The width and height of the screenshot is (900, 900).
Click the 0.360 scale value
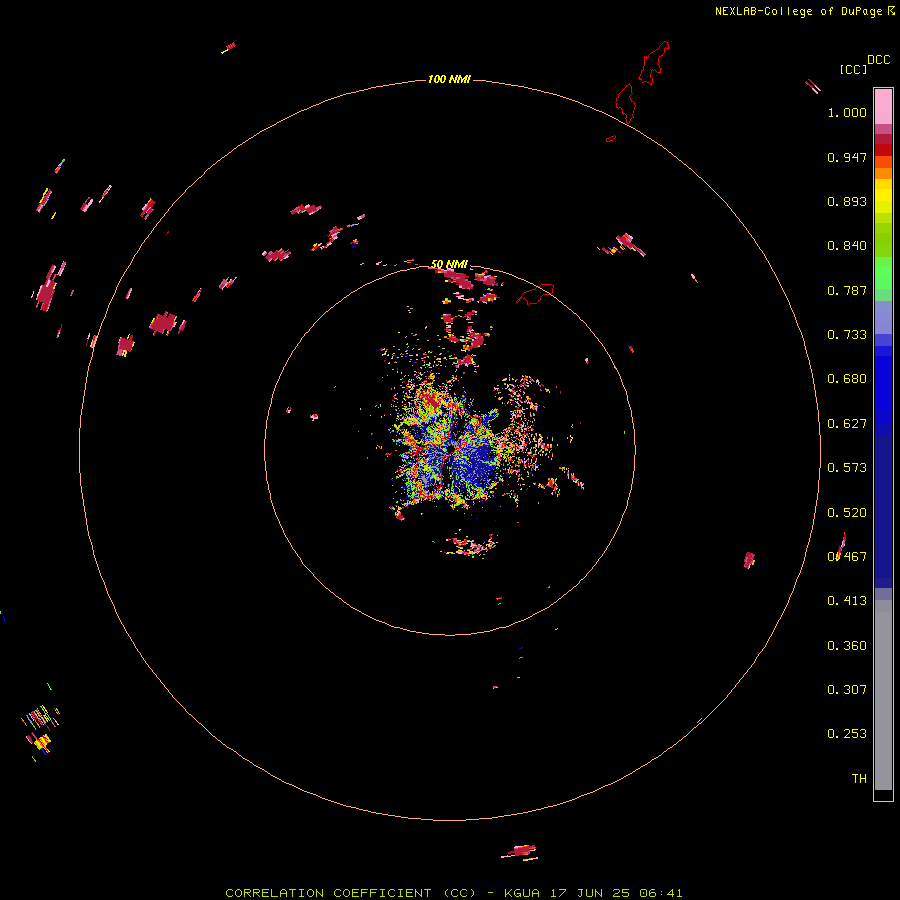pos(847,646)
